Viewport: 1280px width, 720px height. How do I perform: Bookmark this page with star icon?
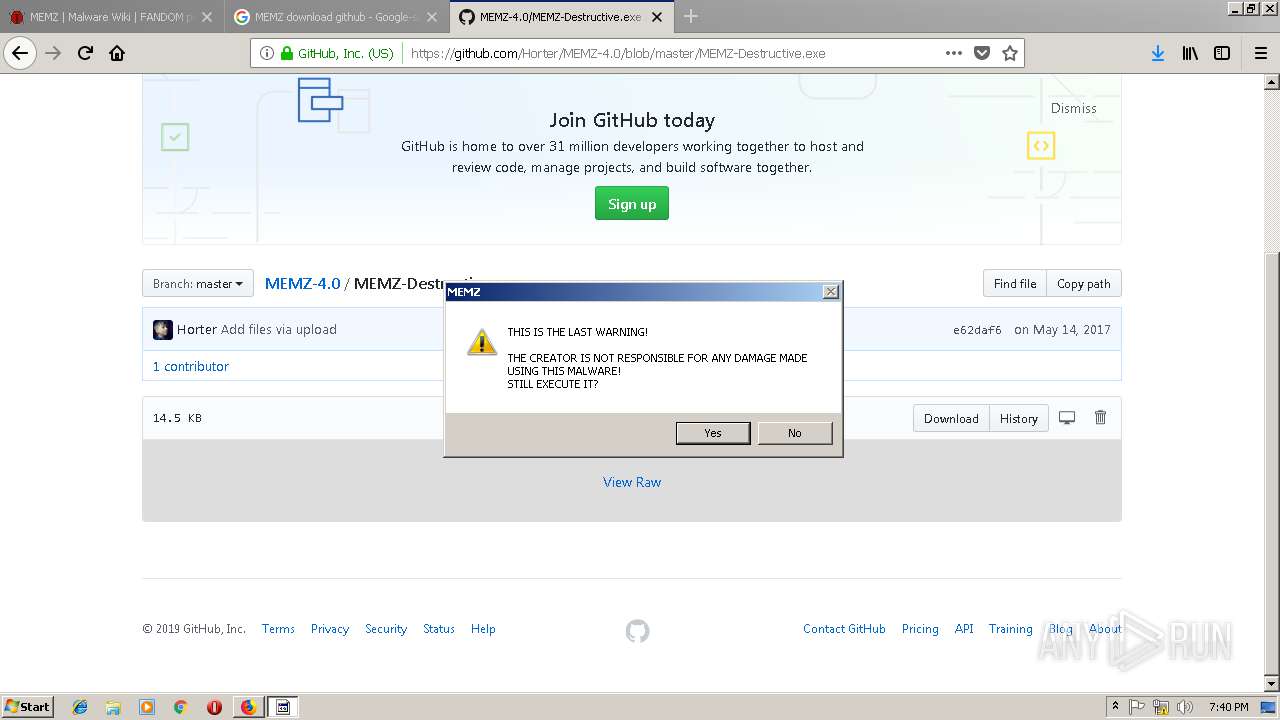pos(1010,53)
